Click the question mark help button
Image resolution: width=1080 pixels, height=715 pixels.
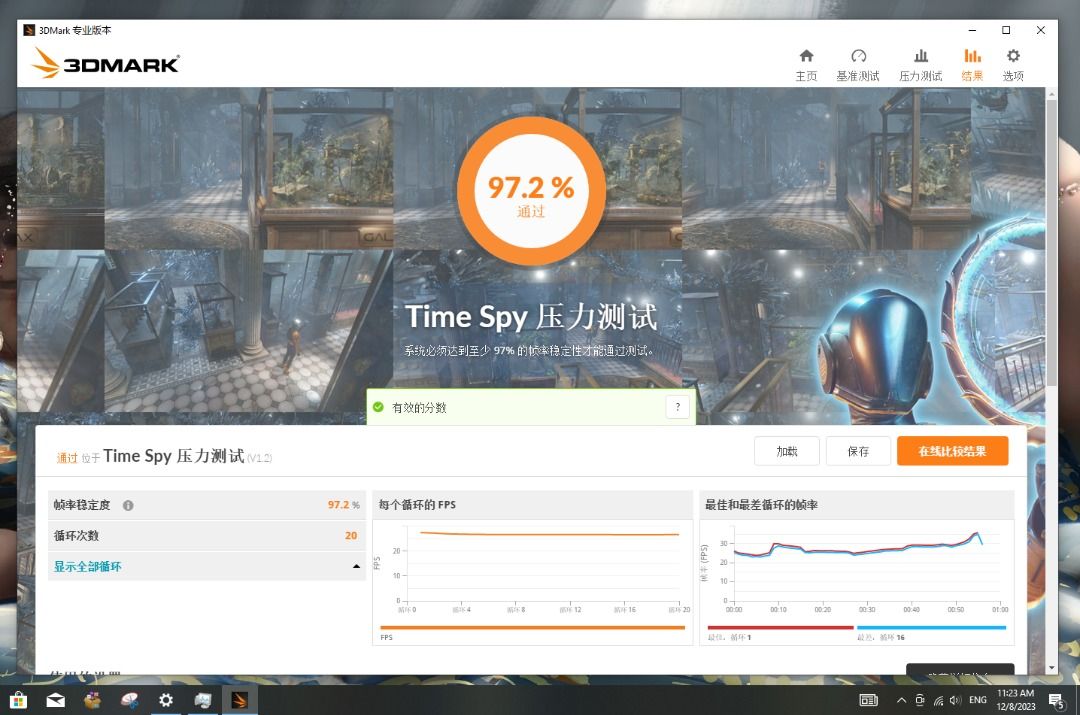click(x=678, y=407)
